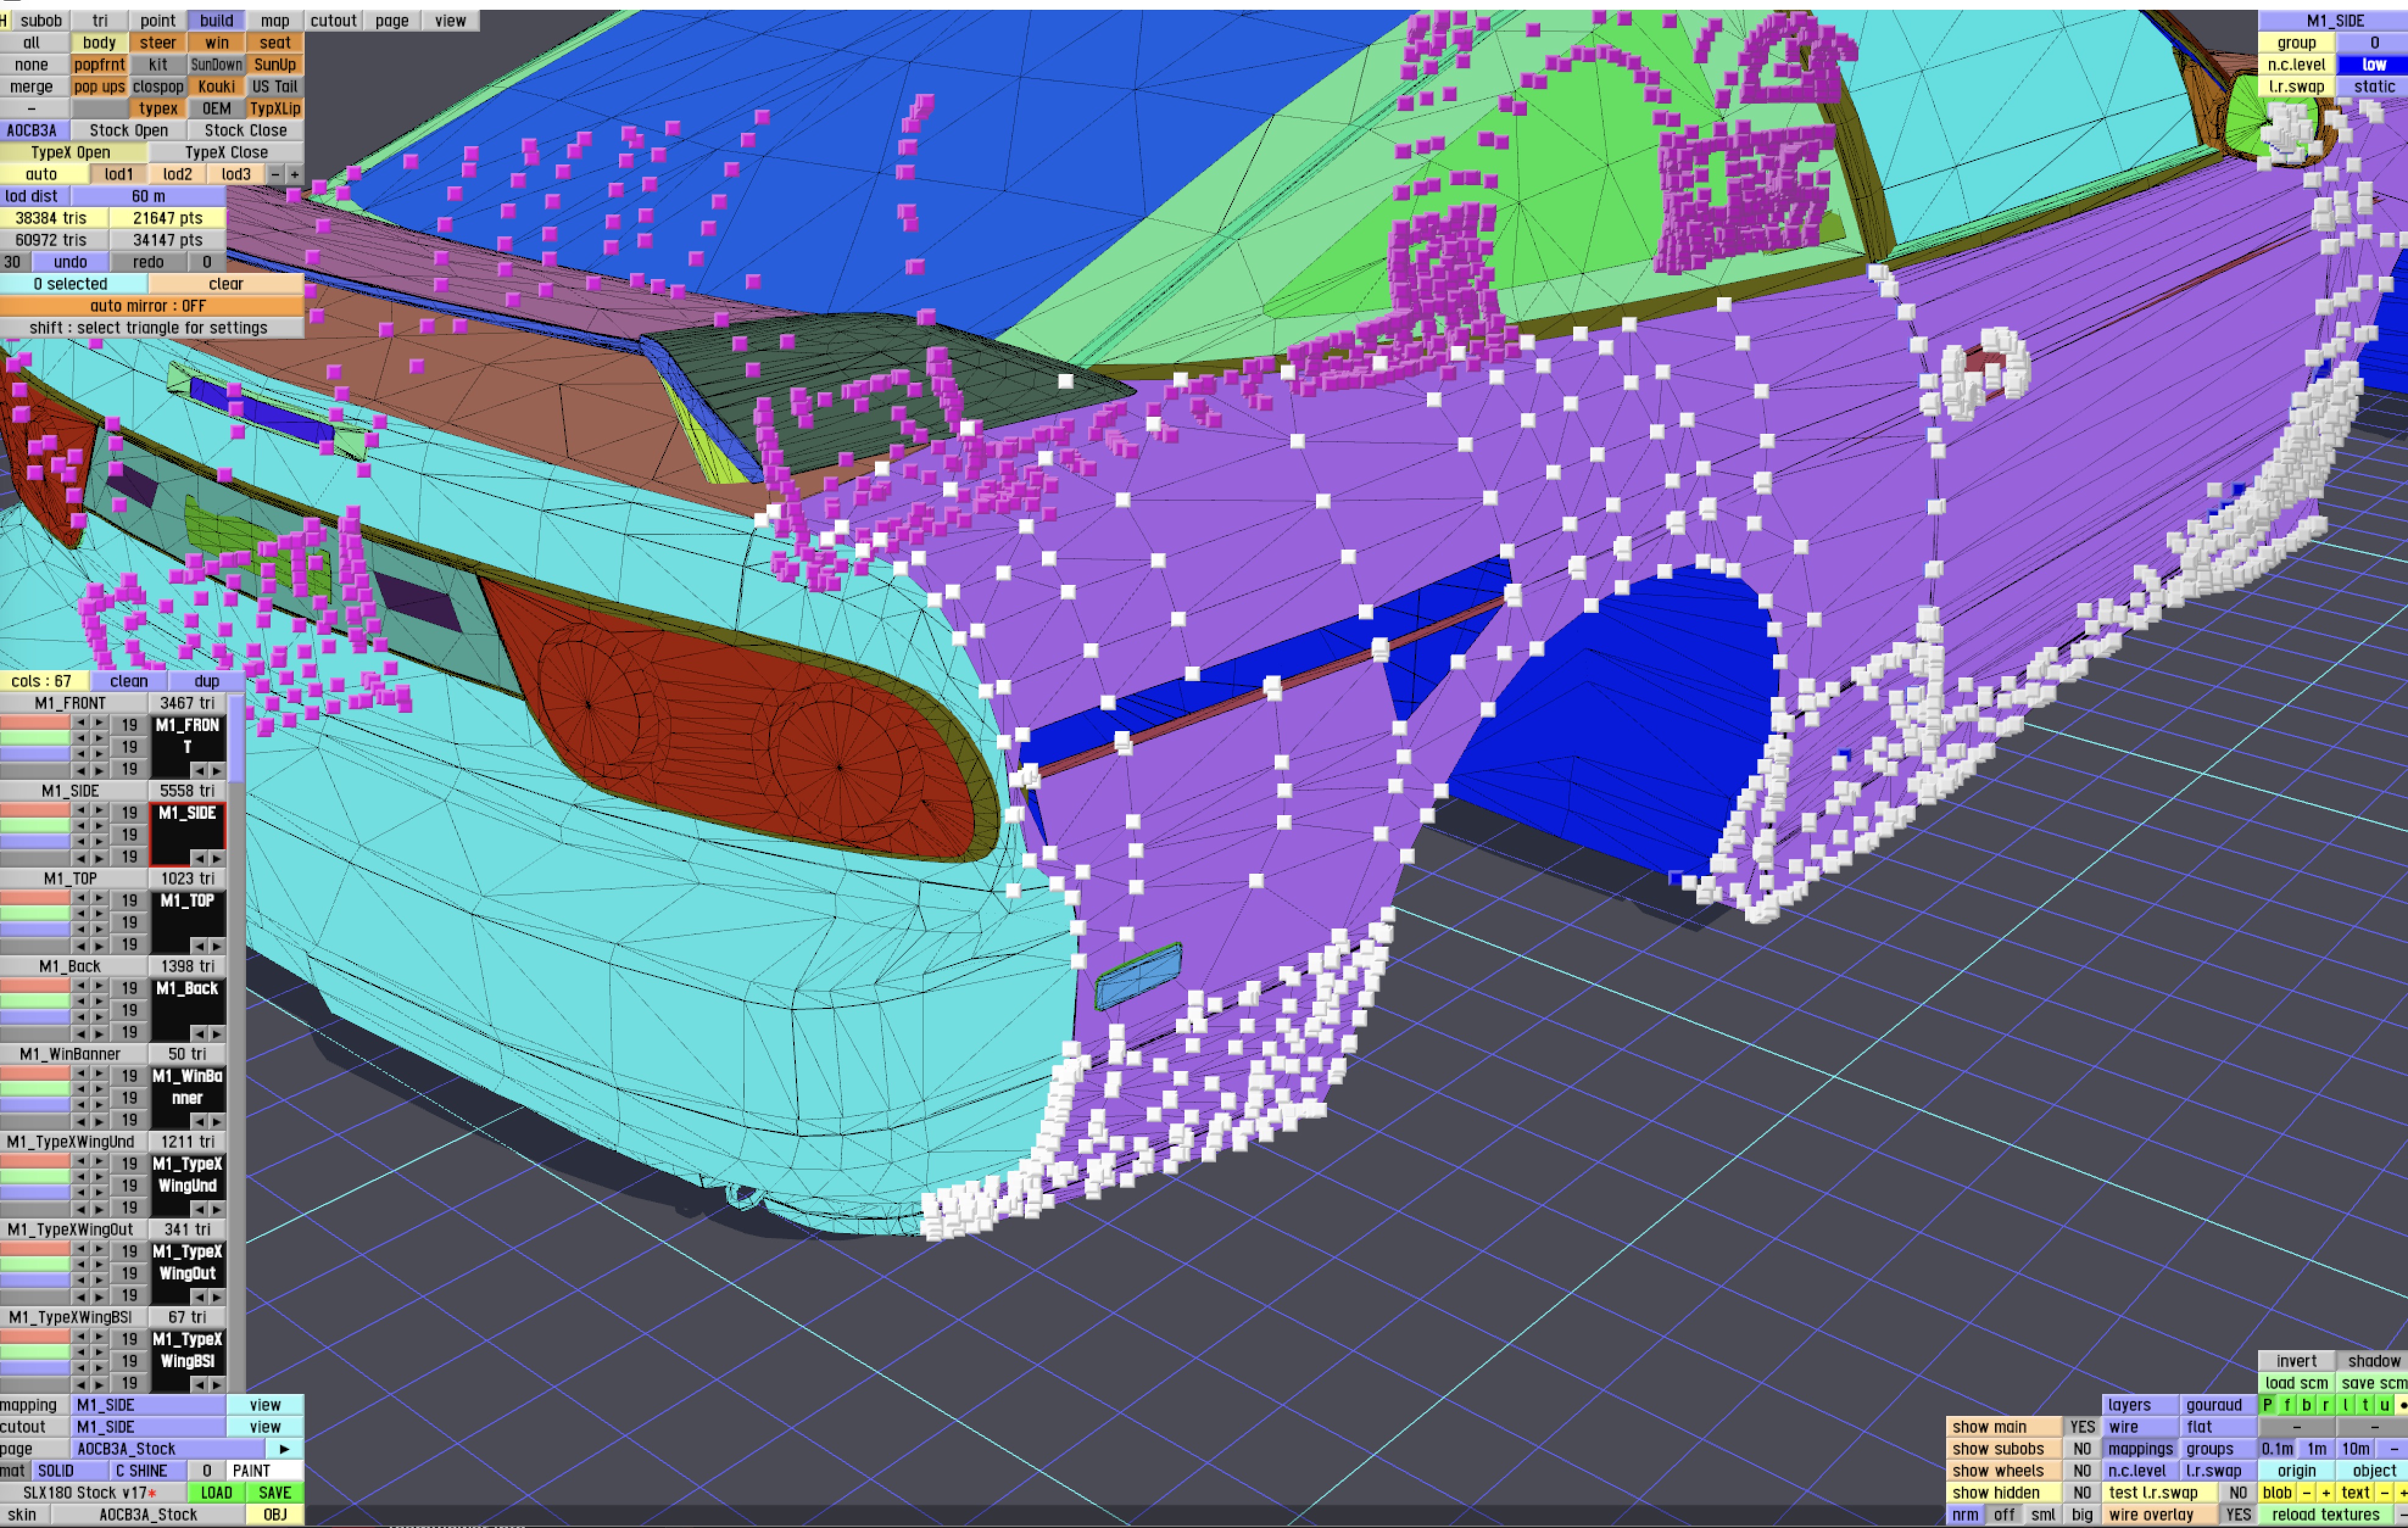Click left arrow on M1_TOP texture thumbnail
2408x1528 pixels.
(x=199, y=946)
